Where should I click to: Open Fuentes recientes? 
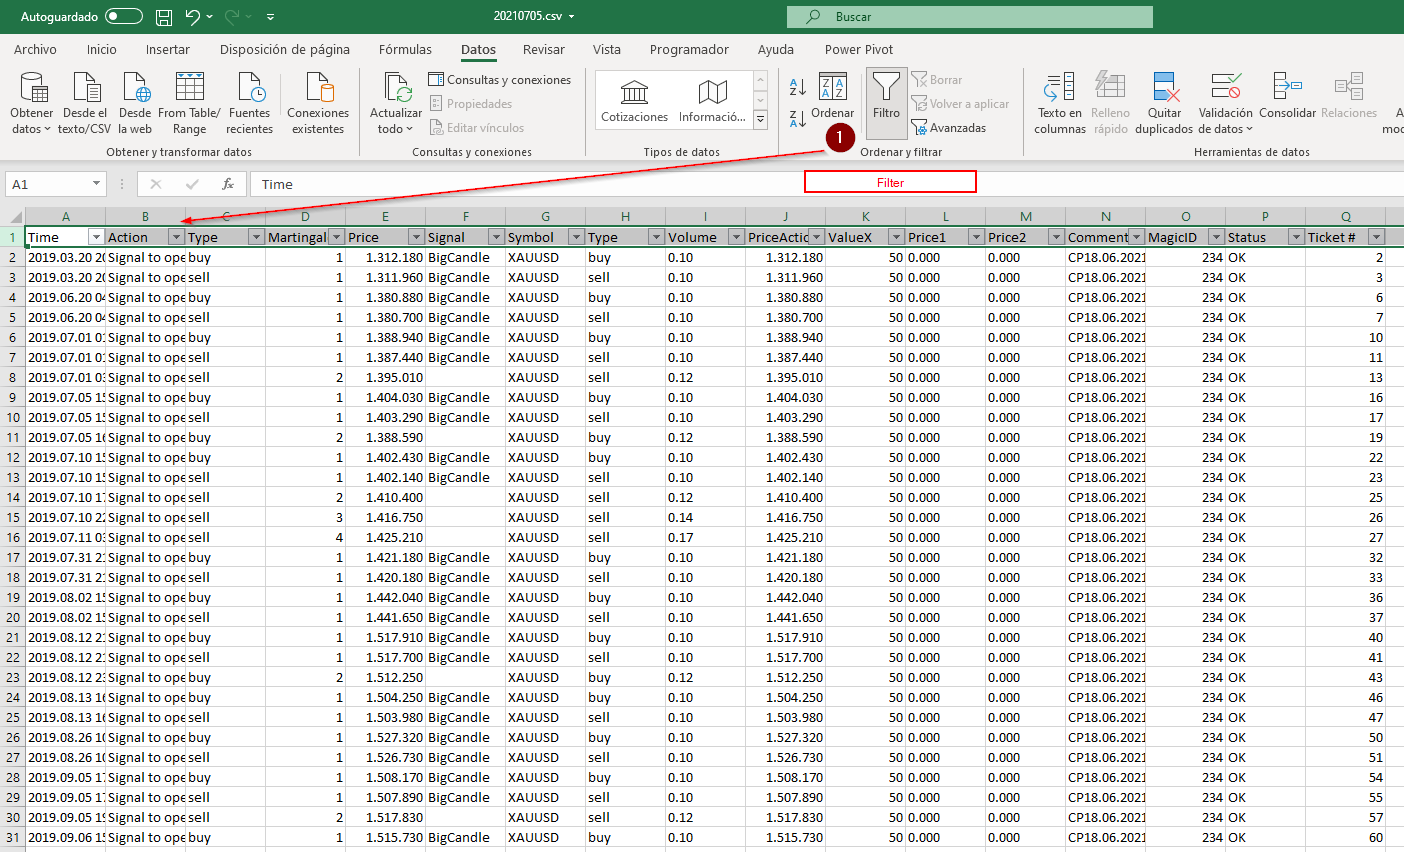point(249,103)
